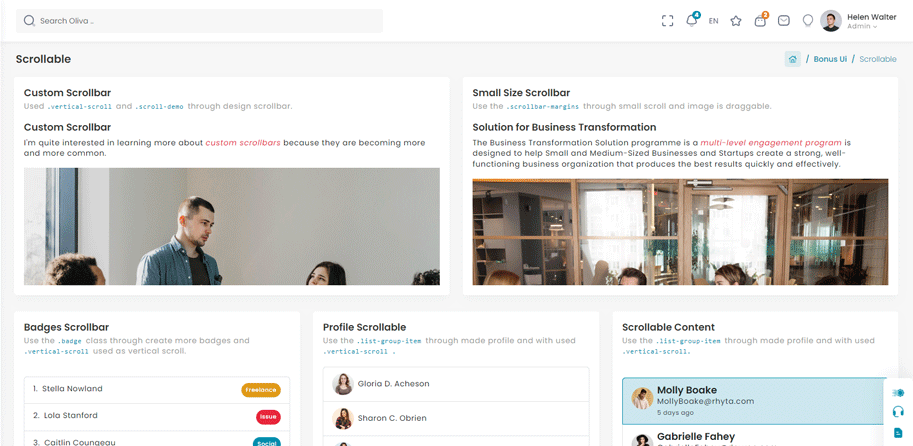Image resolution: width=913 pixels, height=446 pixels.
Task: Open the EN language dropdown
Action: click(x=713, y=21)
